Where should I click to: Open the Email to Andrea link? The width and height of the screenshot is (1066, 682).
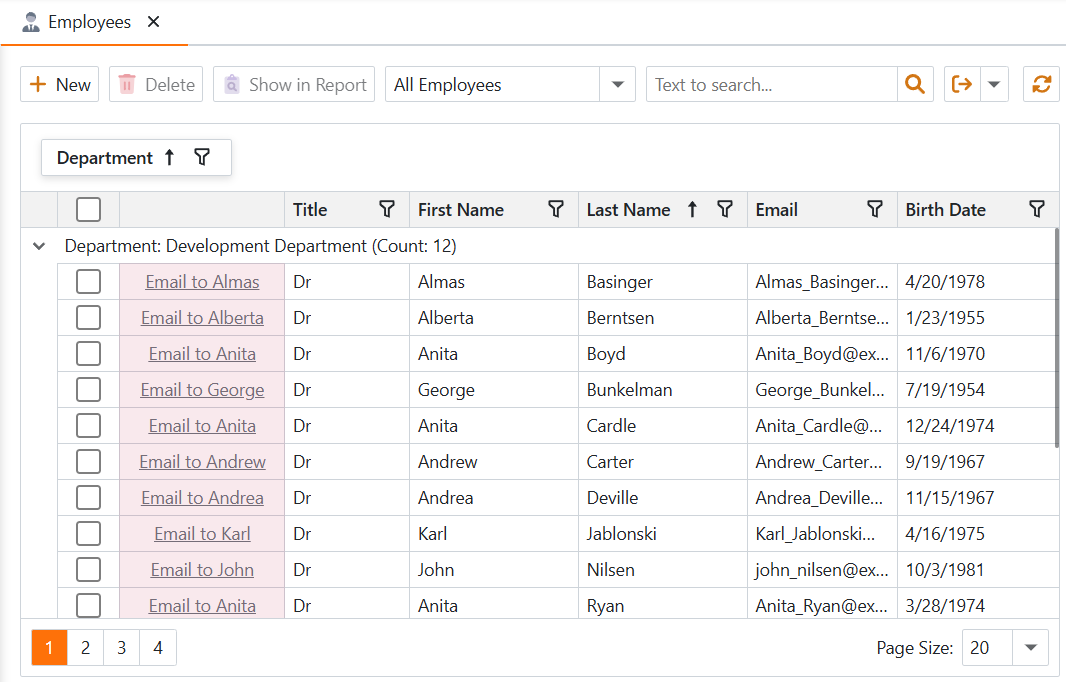tap(202, 498)
